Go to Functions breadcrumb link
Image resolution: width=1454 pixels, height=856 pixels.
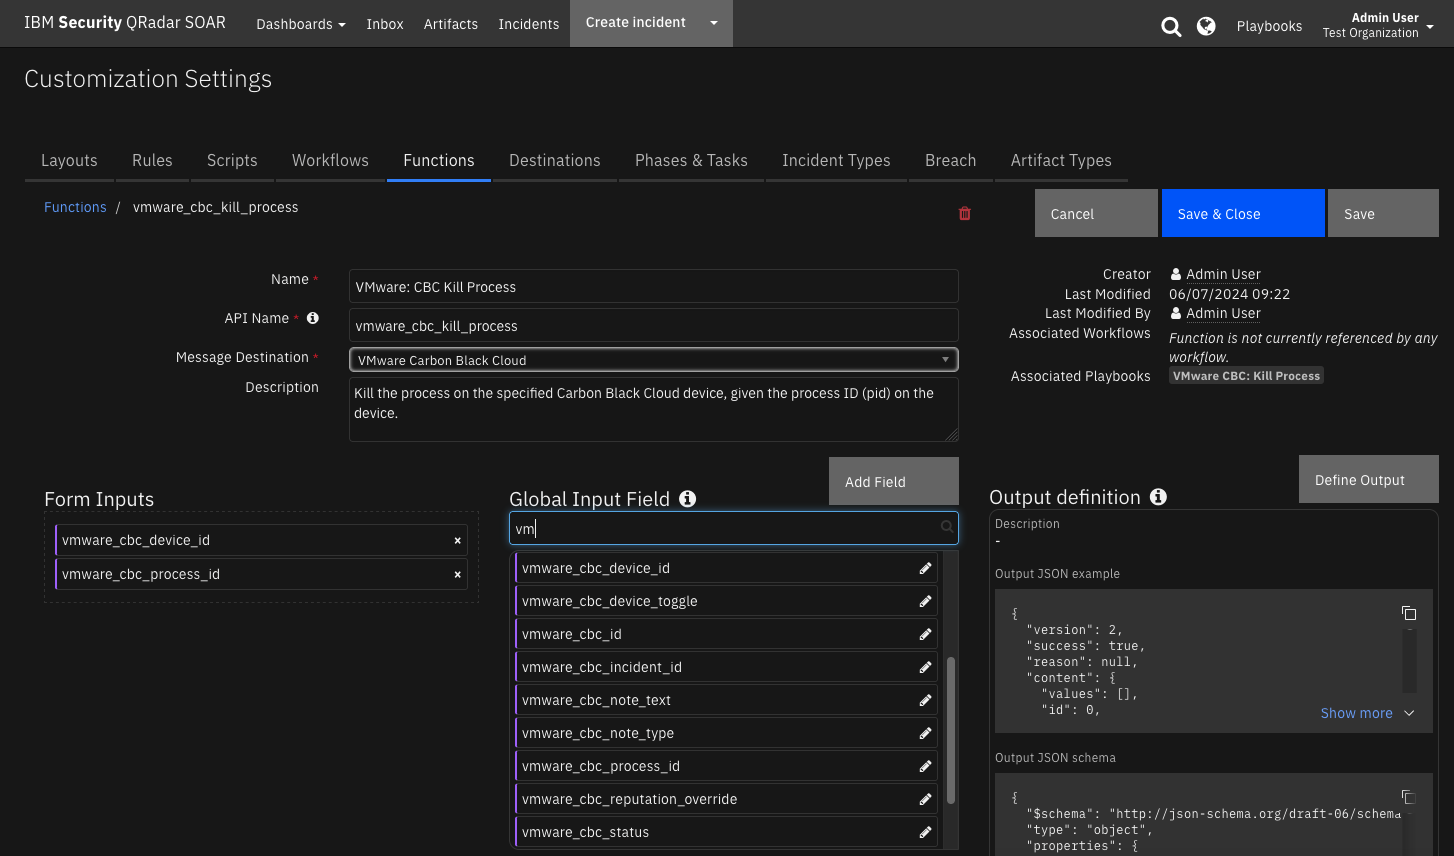click(75, 207)
